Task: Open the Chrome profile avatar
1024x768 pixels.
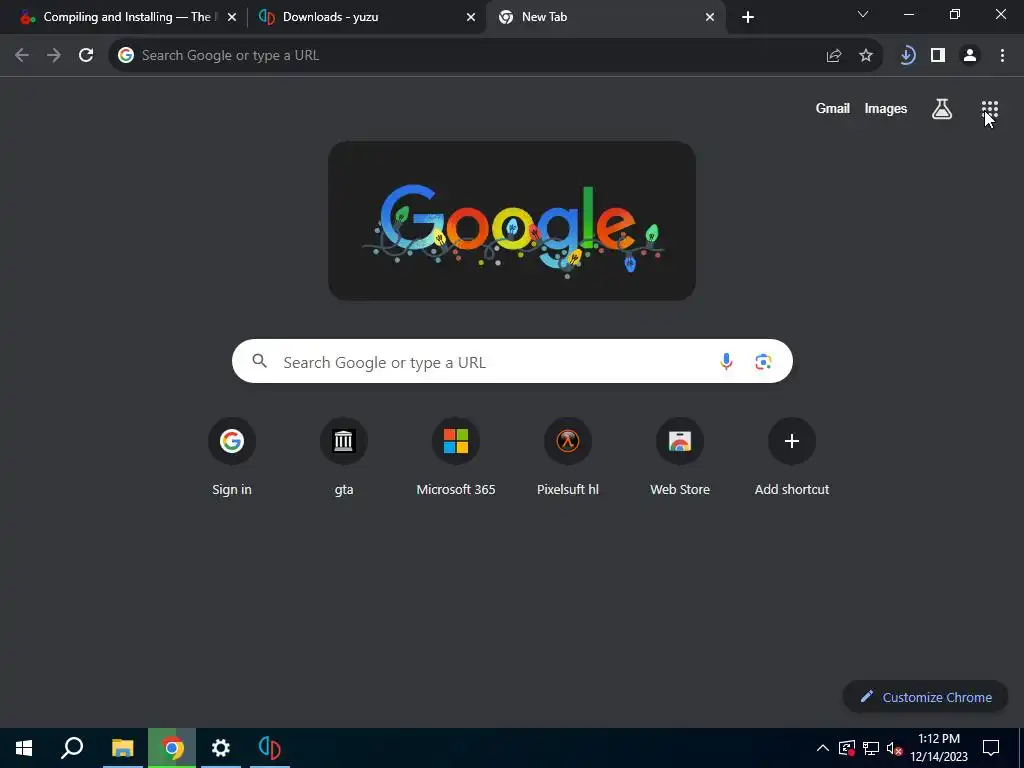Action: click(970, 56)
